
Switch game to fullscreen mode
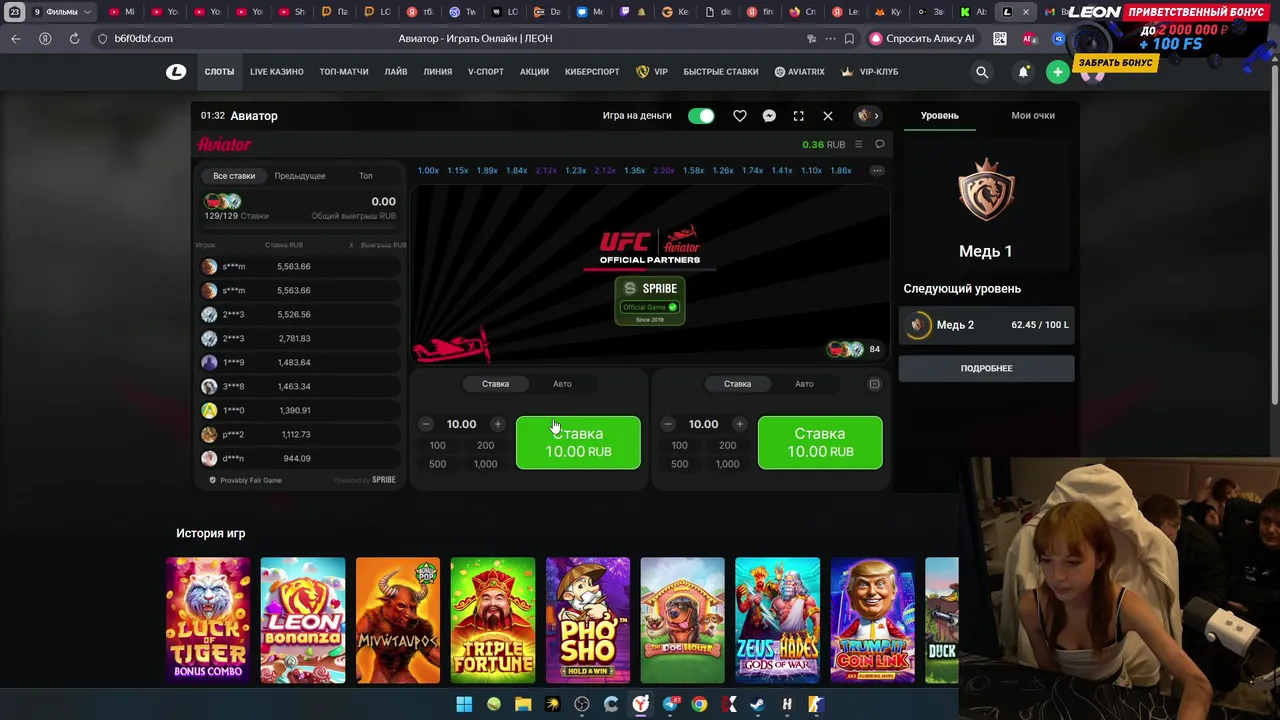[798, 116]
